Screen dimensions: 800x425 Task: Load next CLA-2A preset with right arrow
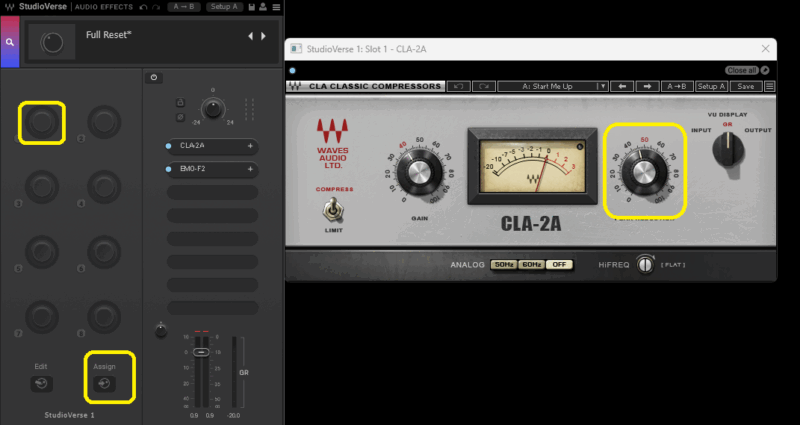[x=647, y=86]
